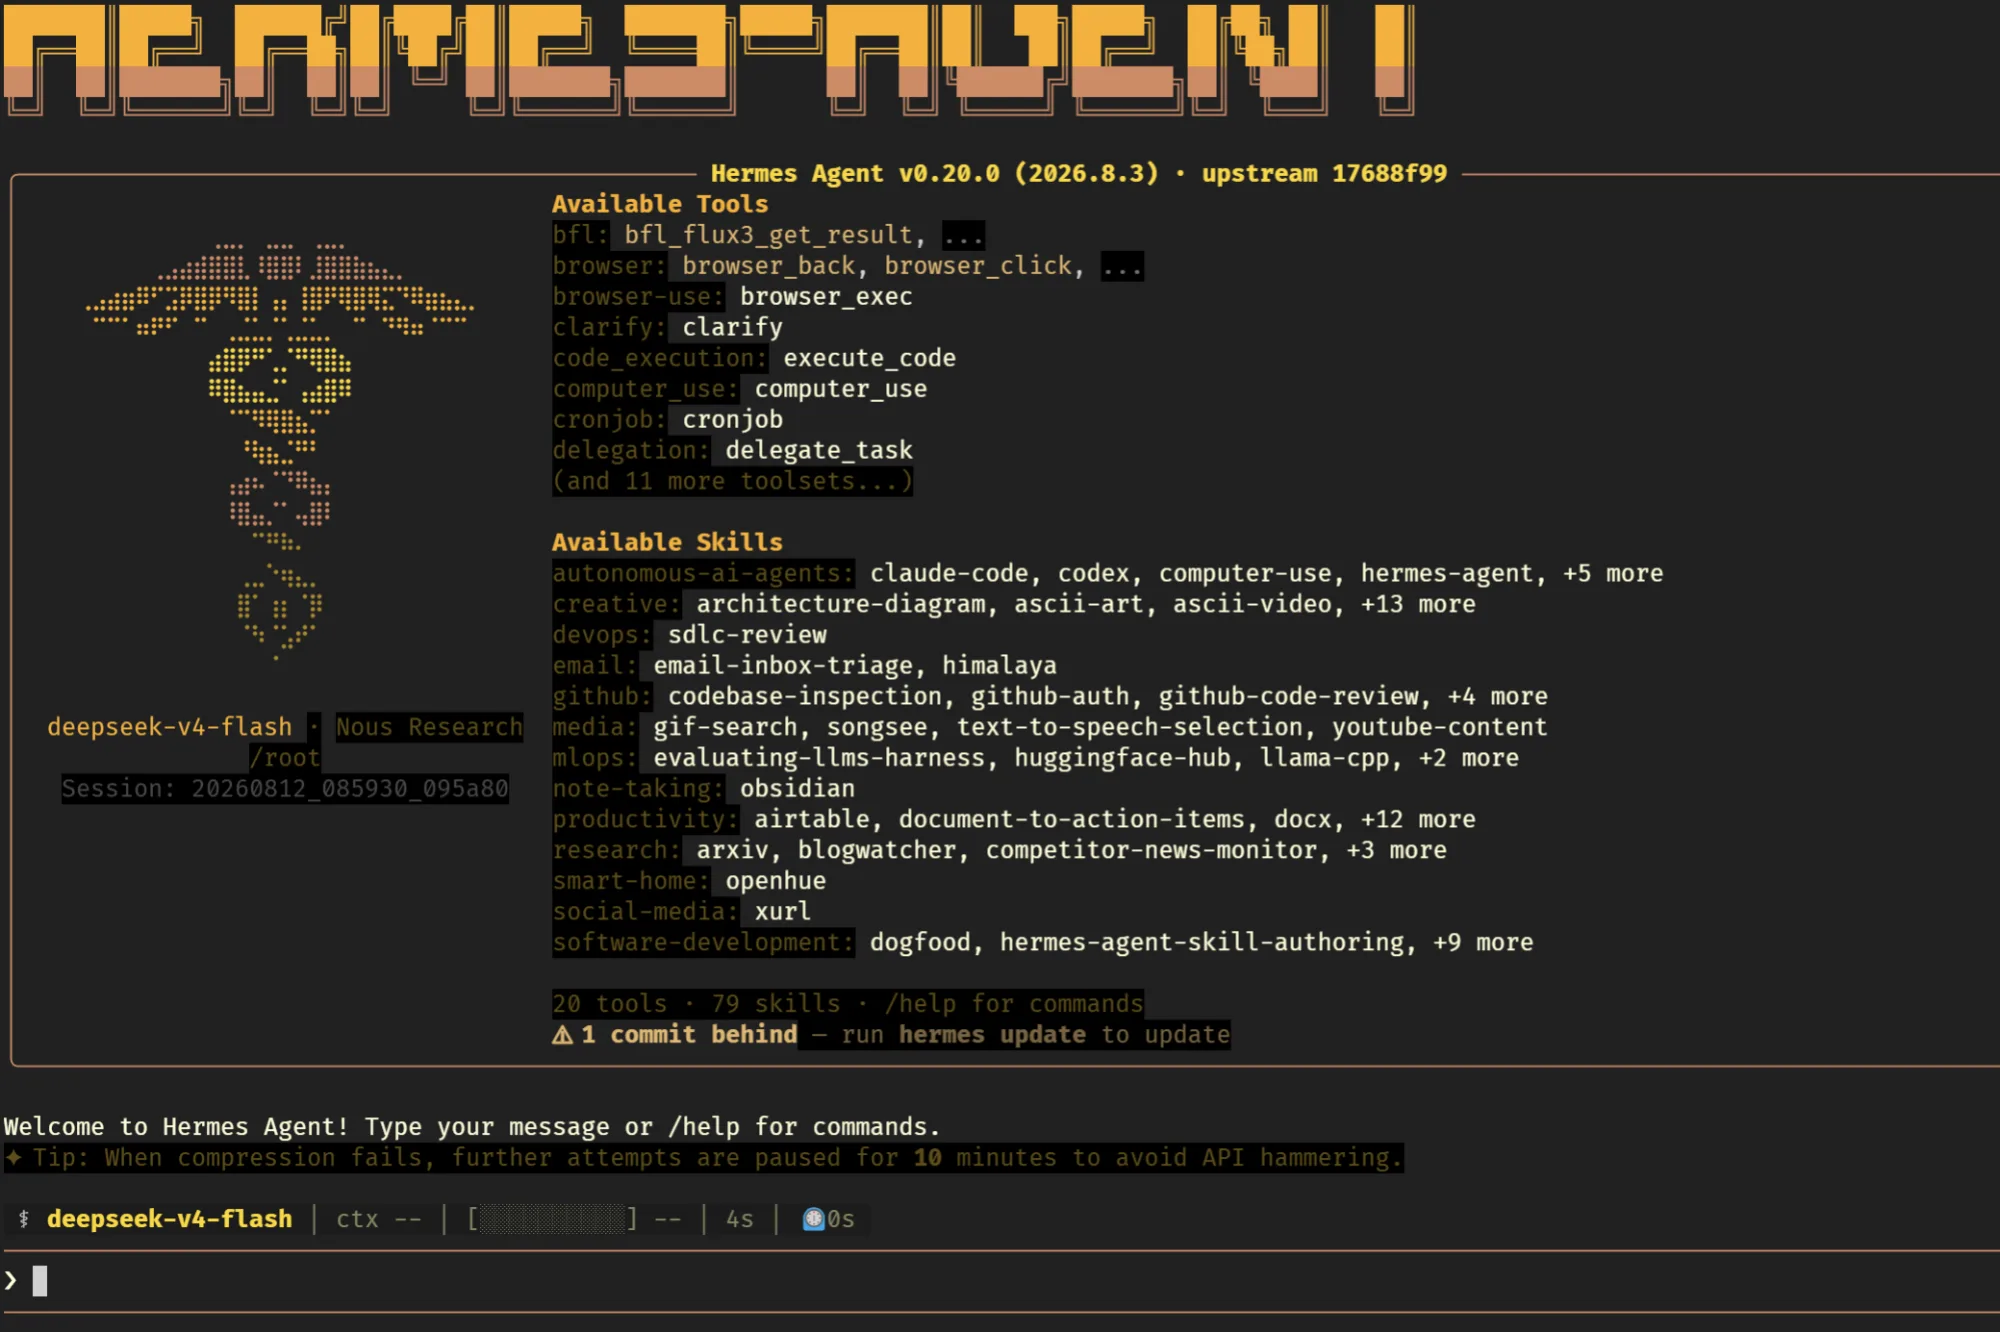Select the 'browser_click' tool name
Screen dimensions: 2000x1332
[x=977, y=266]
